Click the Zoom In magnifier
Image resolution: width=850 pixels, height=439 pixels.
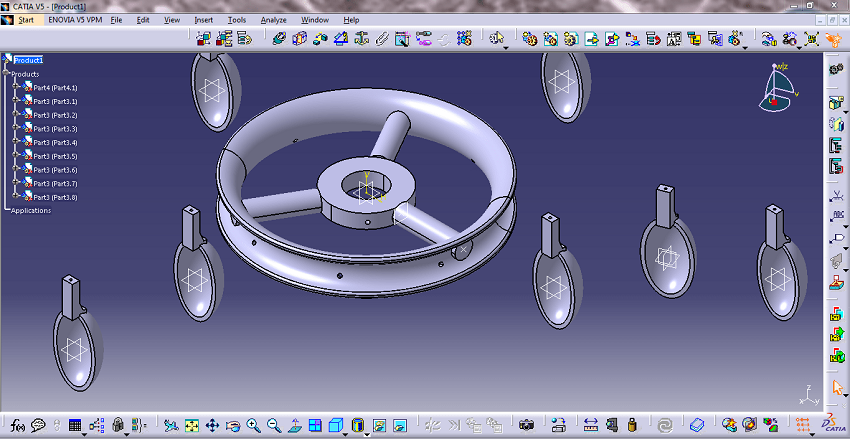click(254, 424)
